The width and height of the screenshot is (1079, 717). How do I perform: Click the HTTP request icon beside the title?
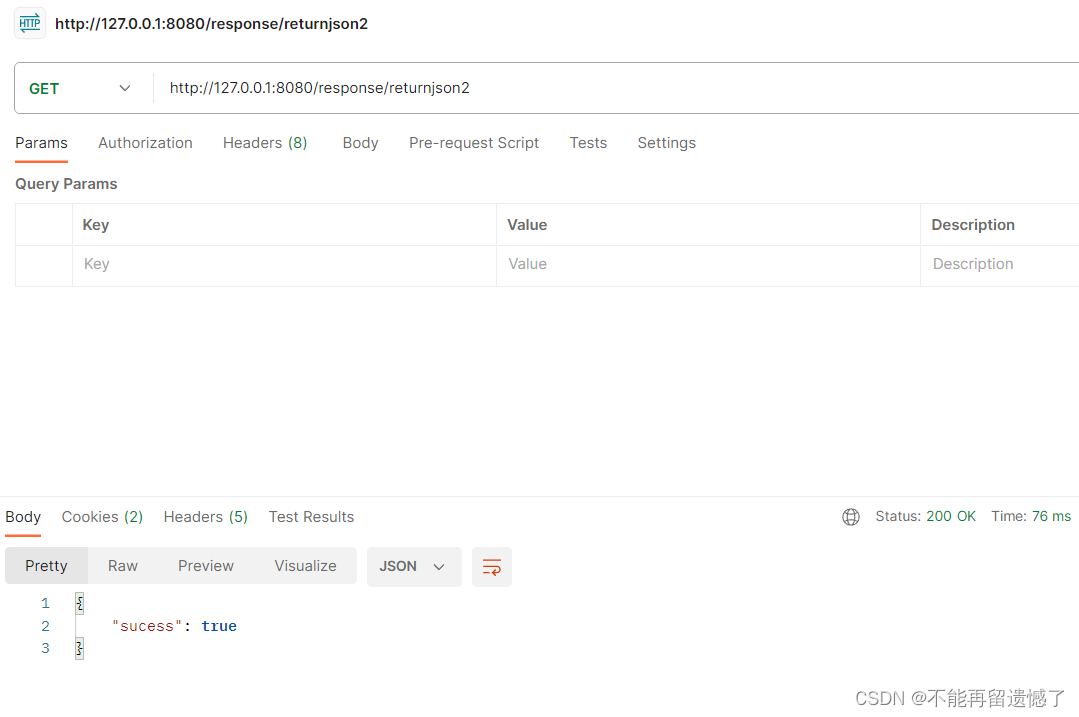tap(30, 23)
